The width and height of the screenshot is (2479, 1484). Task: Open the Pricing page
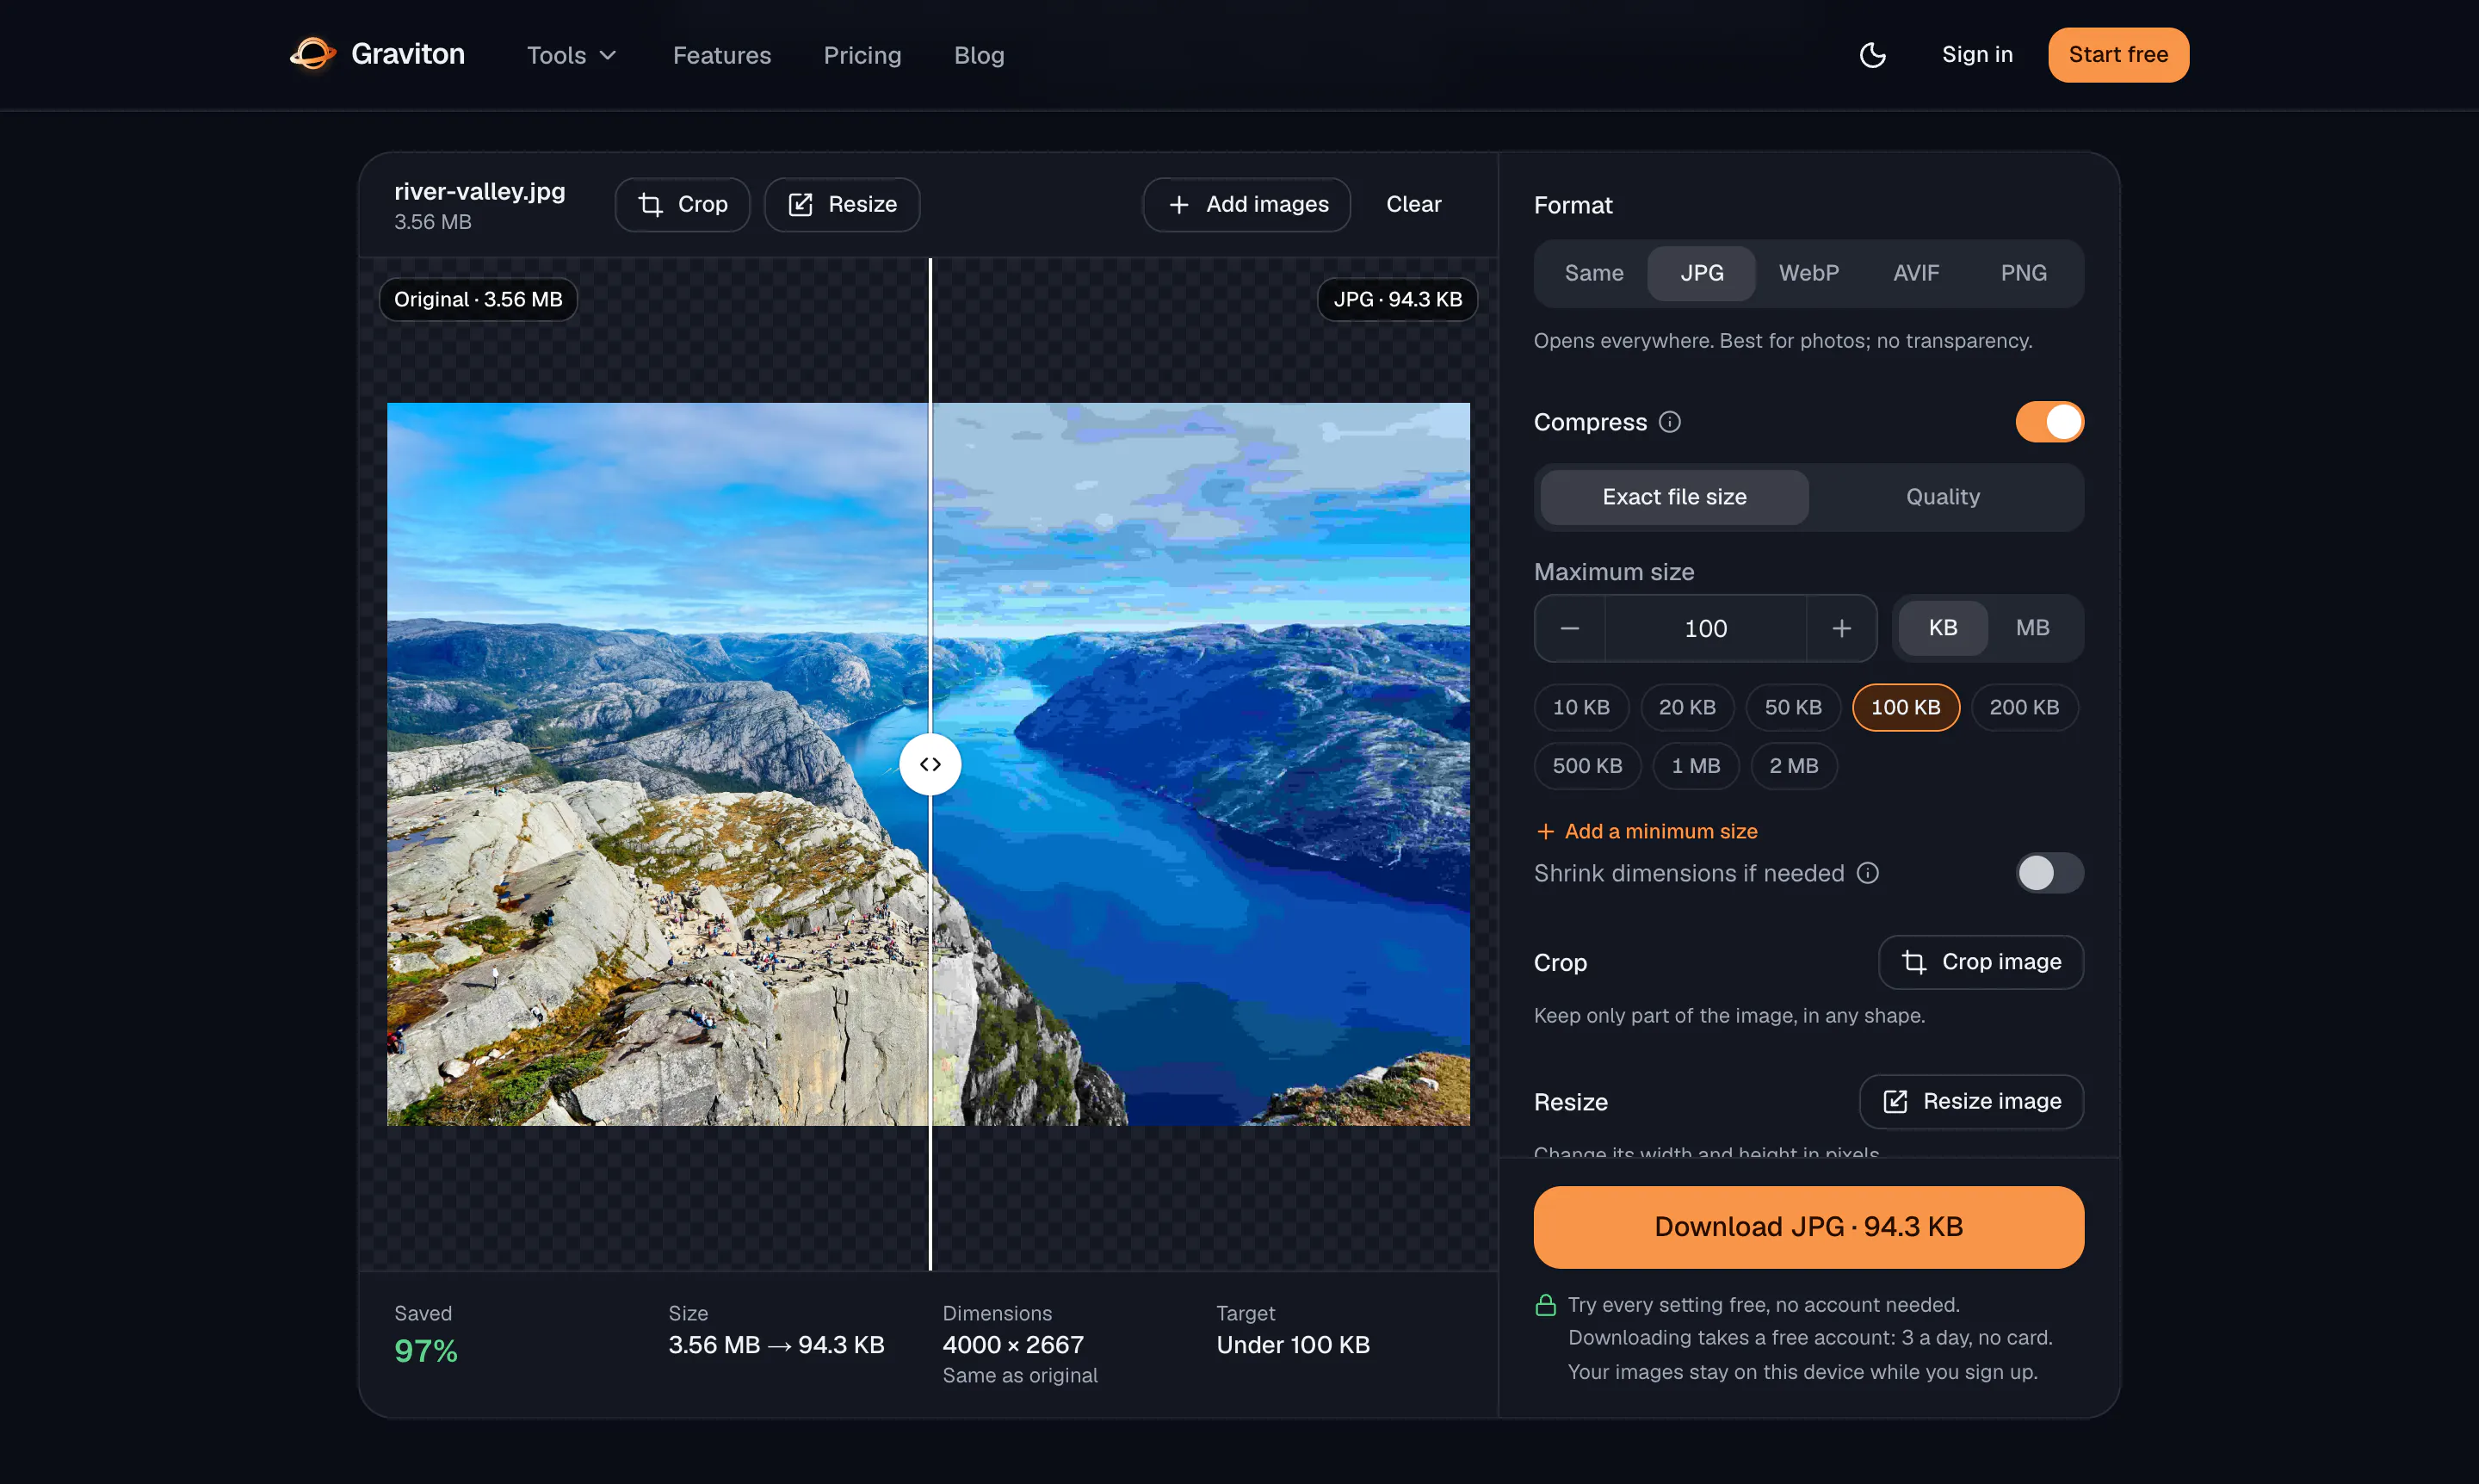click(862, 55)
